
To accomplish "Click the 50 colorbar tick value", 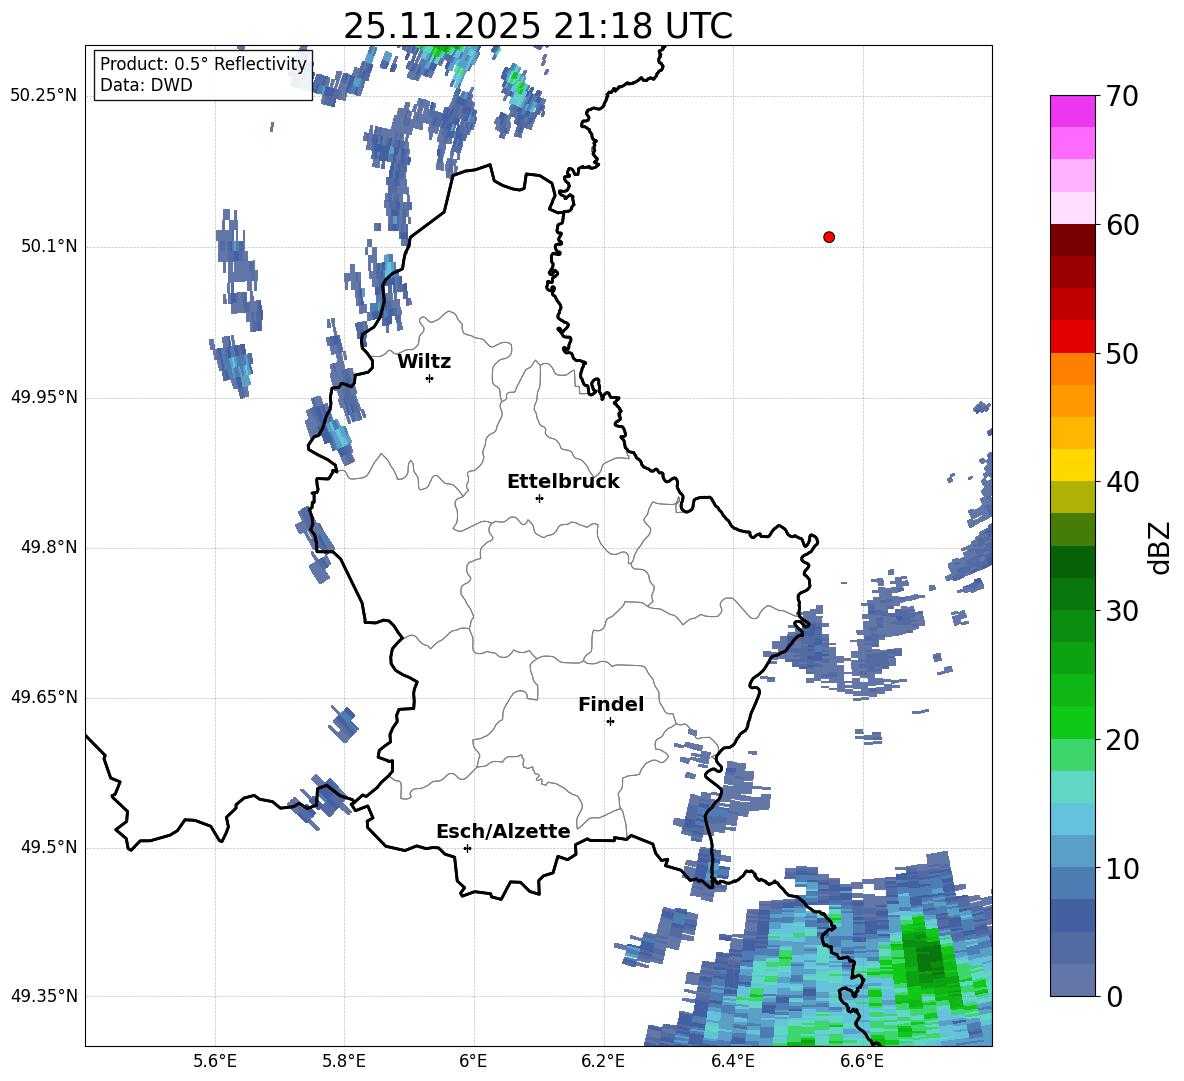I will (1122, 353).
